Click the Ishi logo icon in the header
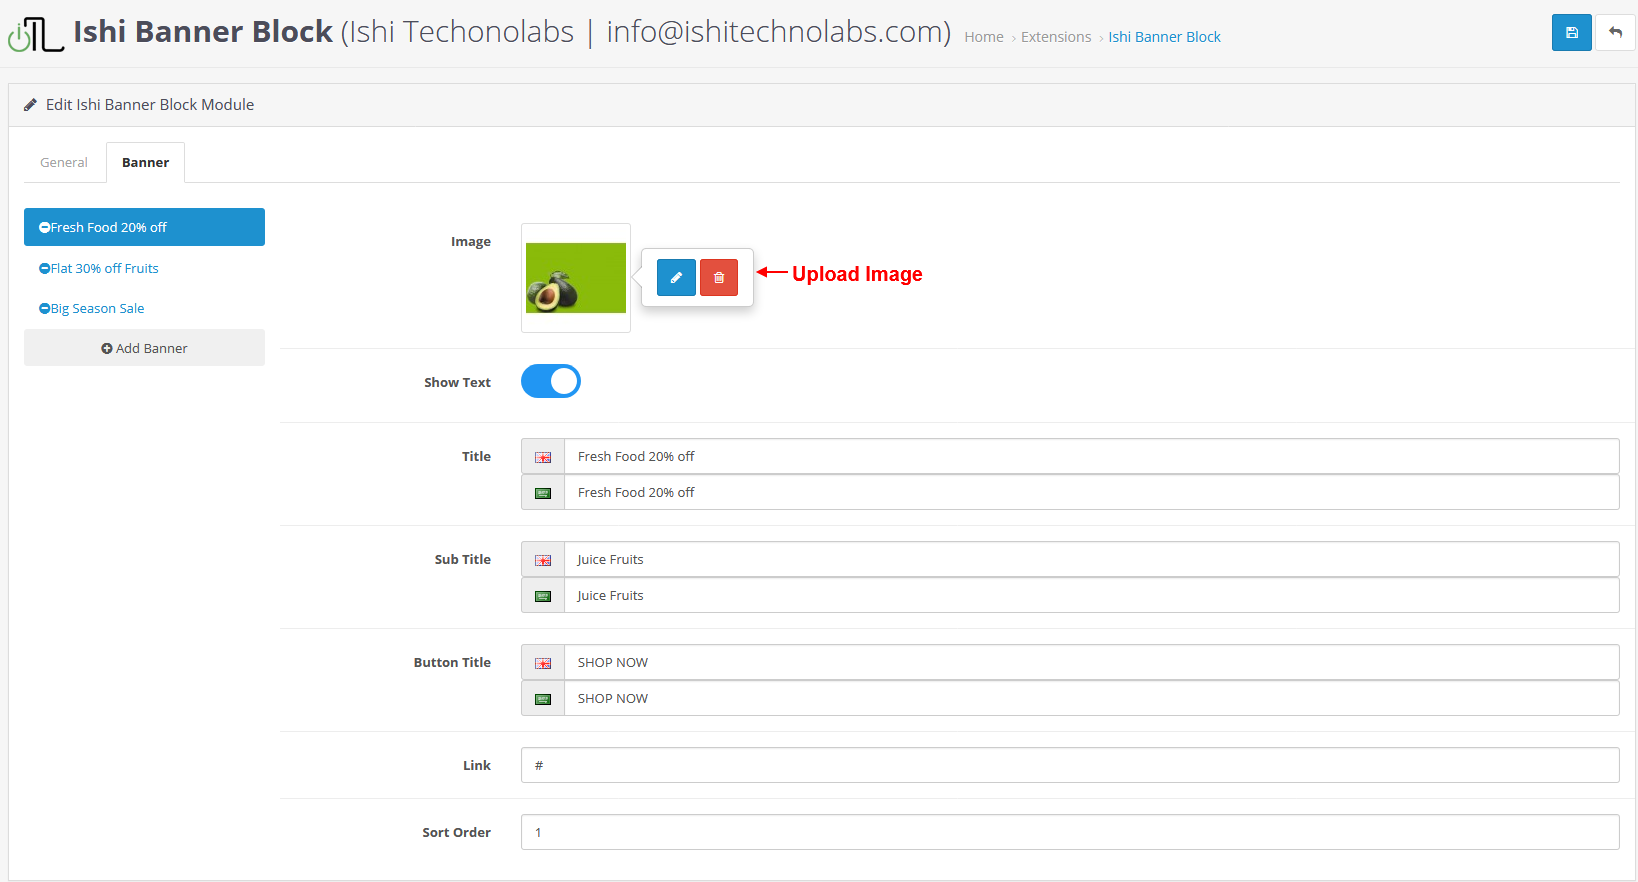This screenshot has width=1638, height=882. [36, 34]
